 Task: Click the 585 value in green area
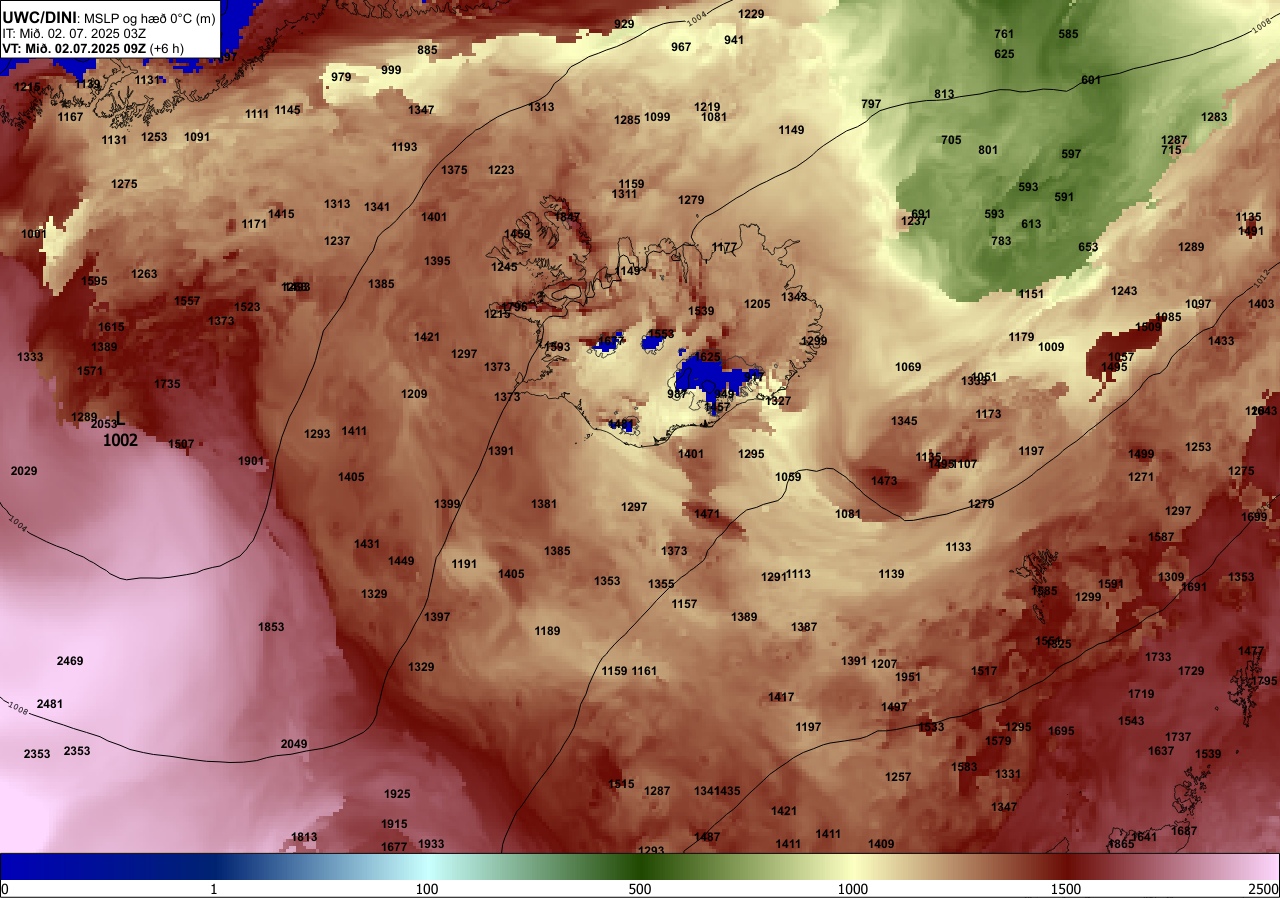(x=1068, y=34)
